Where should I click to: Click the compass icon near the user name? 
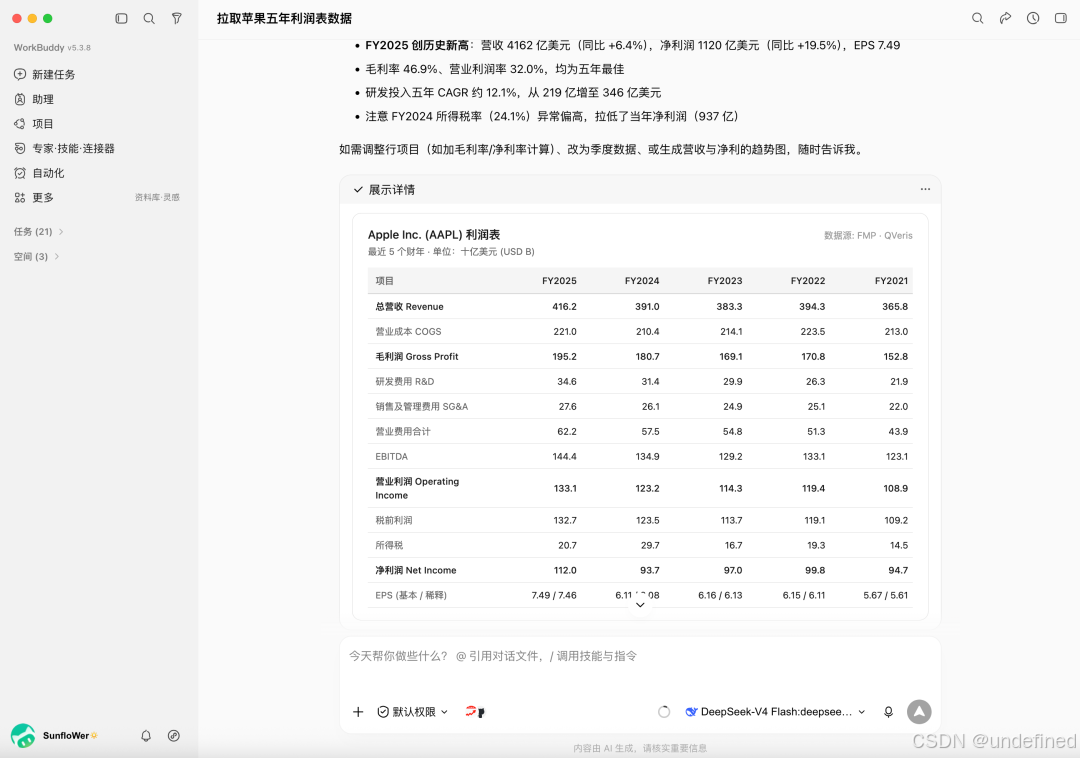click(x=174, y=736)
